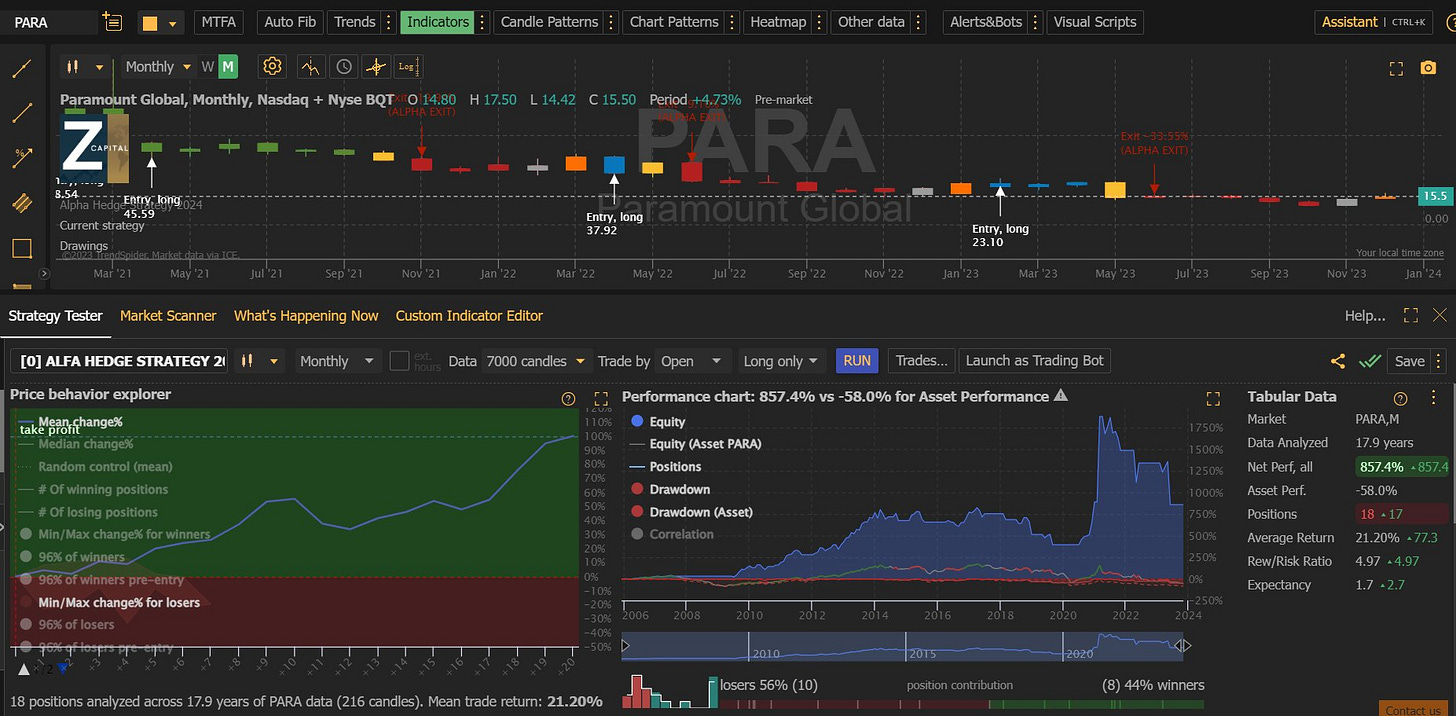
Task: Select the rectangle drawing tool
Action: tap(21, 248)
